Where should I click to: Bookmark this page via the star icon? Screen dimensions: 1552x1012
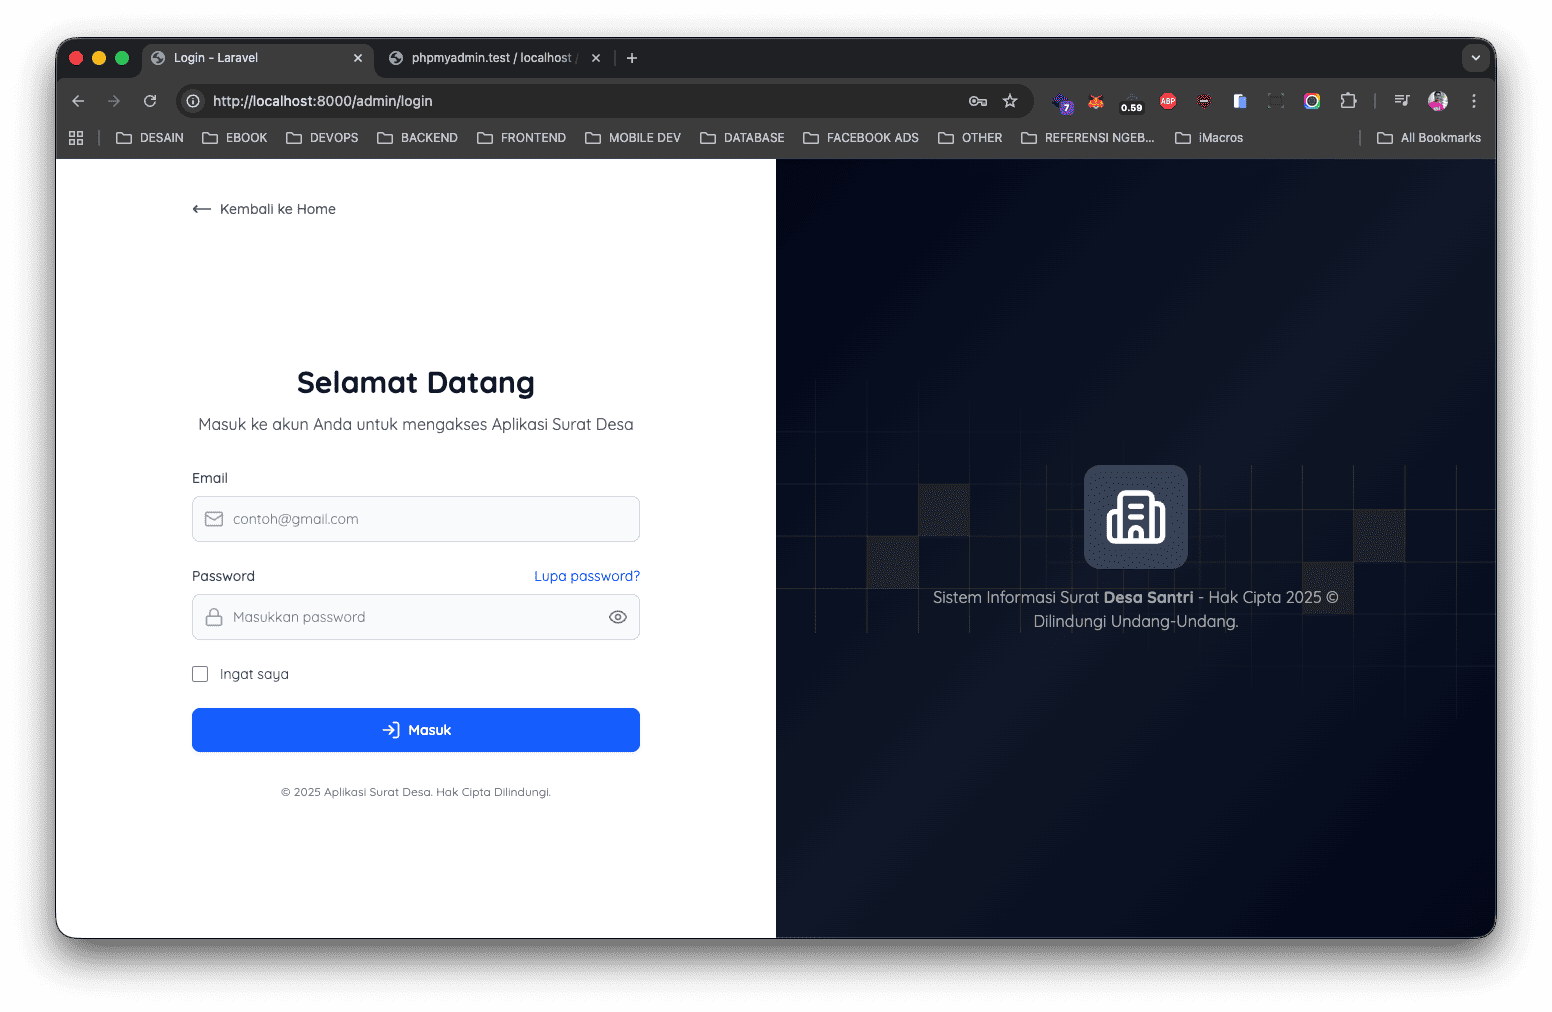(x=1010, y=101)
